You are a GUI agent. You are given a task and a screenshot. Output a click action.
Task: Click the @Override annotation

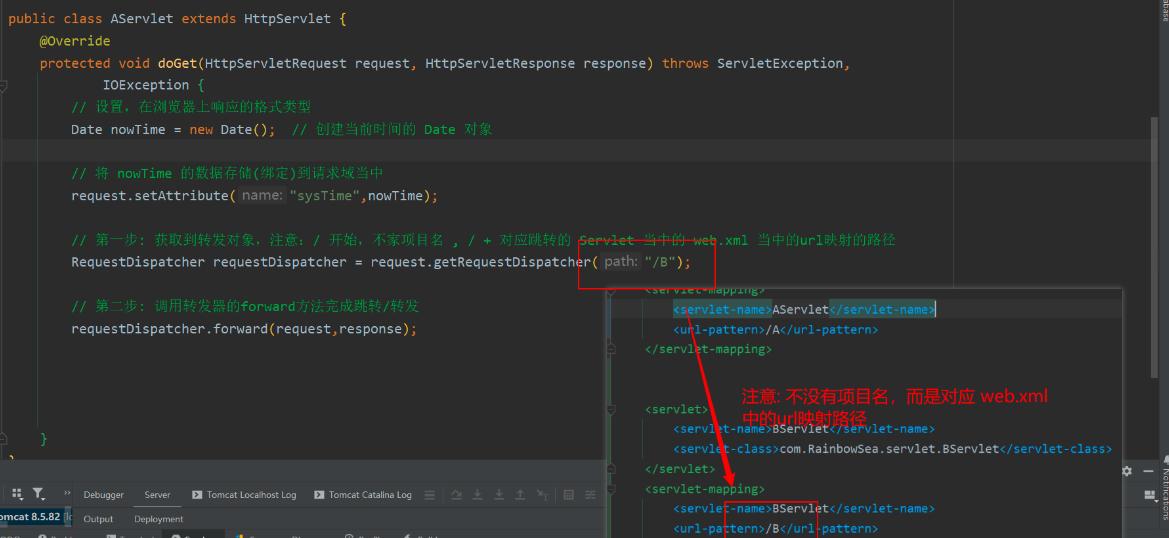[x=75, y=41]
